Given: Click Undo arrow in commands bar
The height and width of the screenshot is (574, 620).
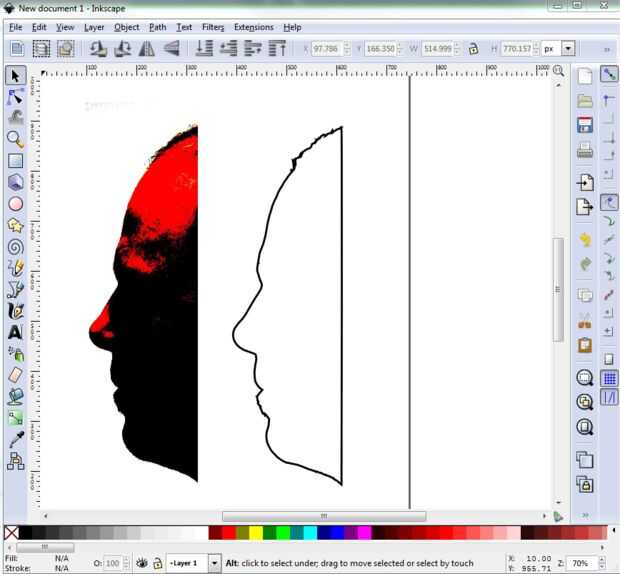Looking at the screenshot, I should [585, 239].
